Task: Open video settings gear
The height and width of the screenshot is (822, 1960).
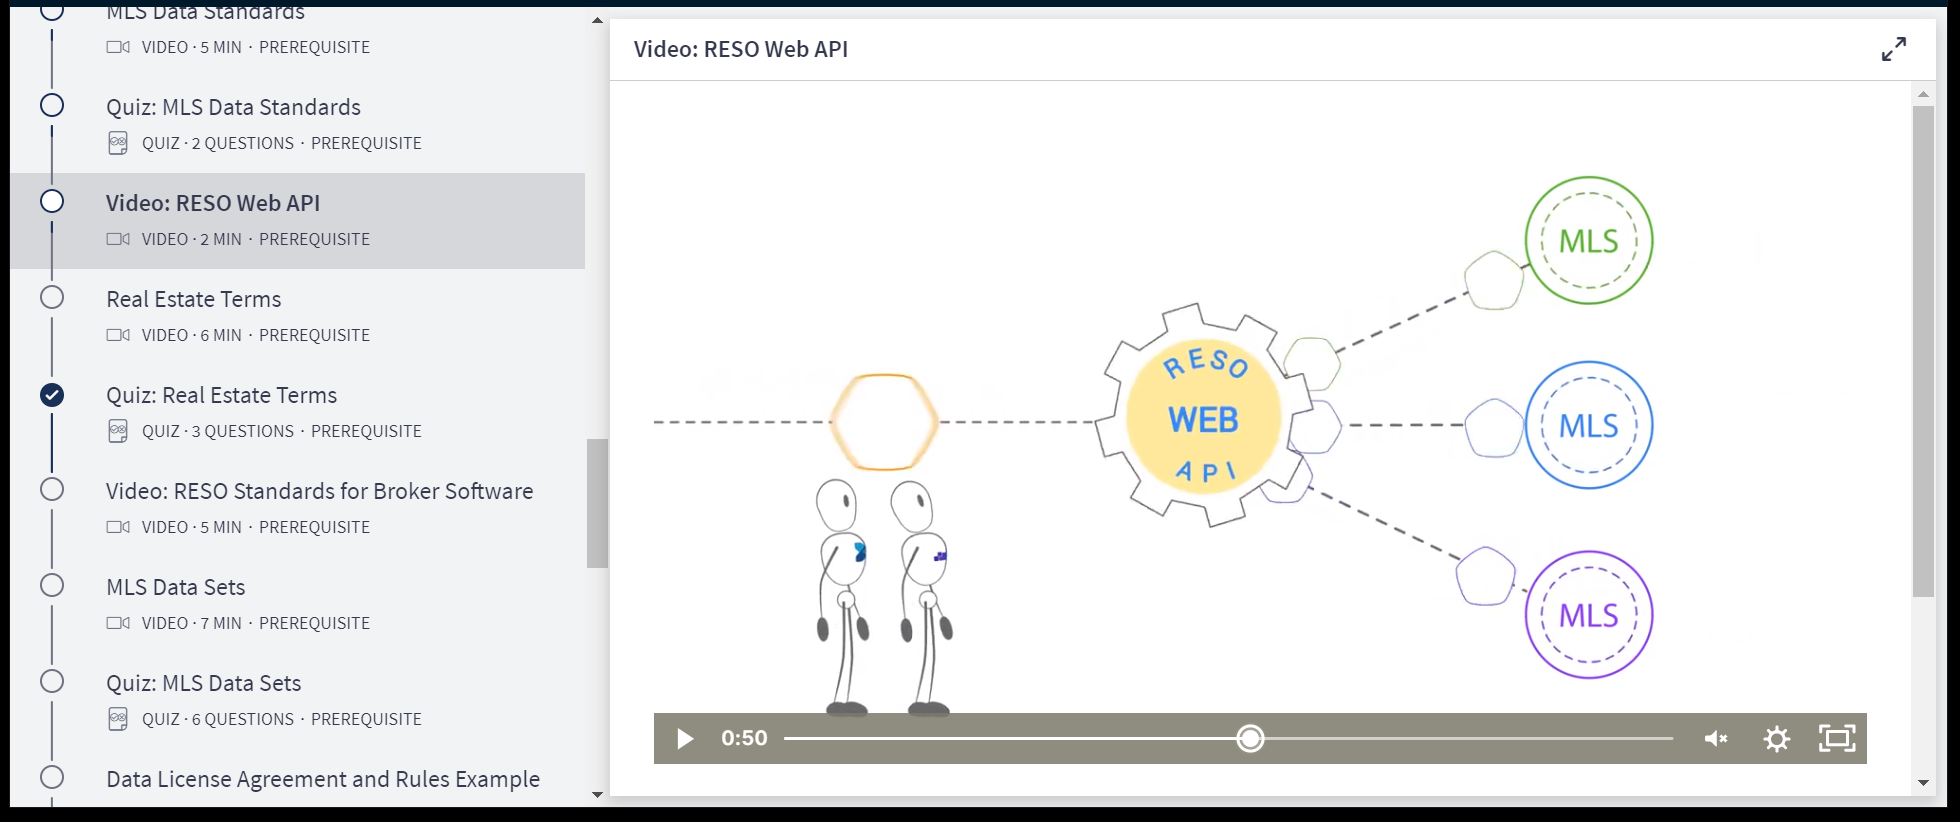Action: [1777, 739]
